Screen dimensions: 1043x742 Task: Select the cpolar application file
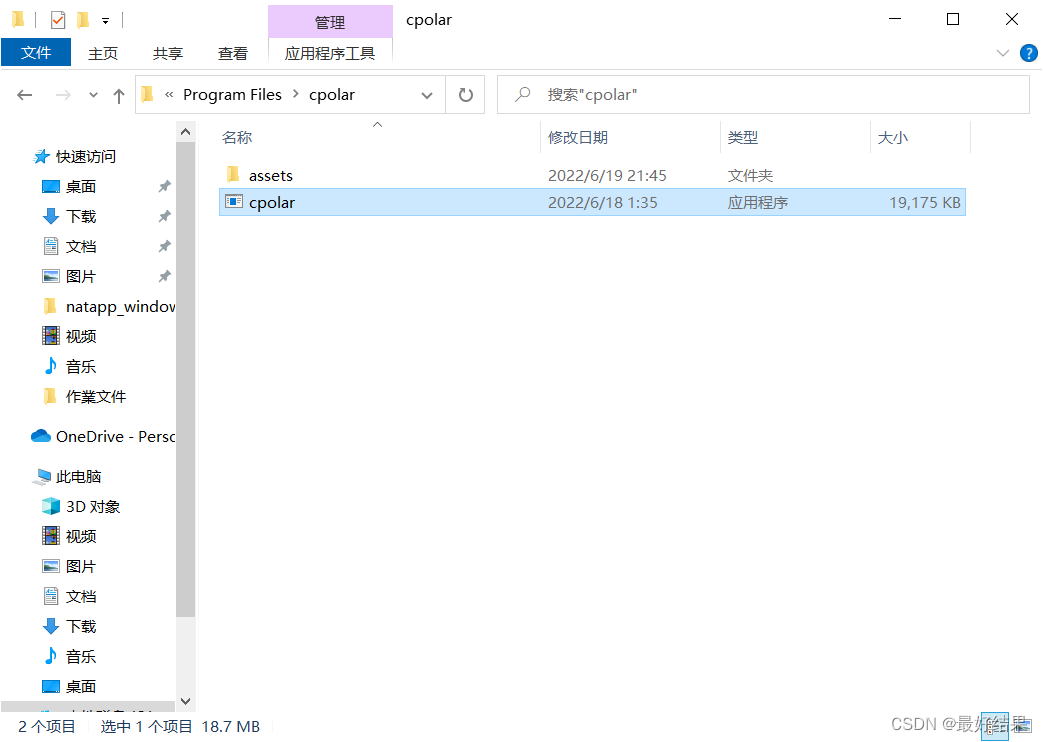coord(592,202)
